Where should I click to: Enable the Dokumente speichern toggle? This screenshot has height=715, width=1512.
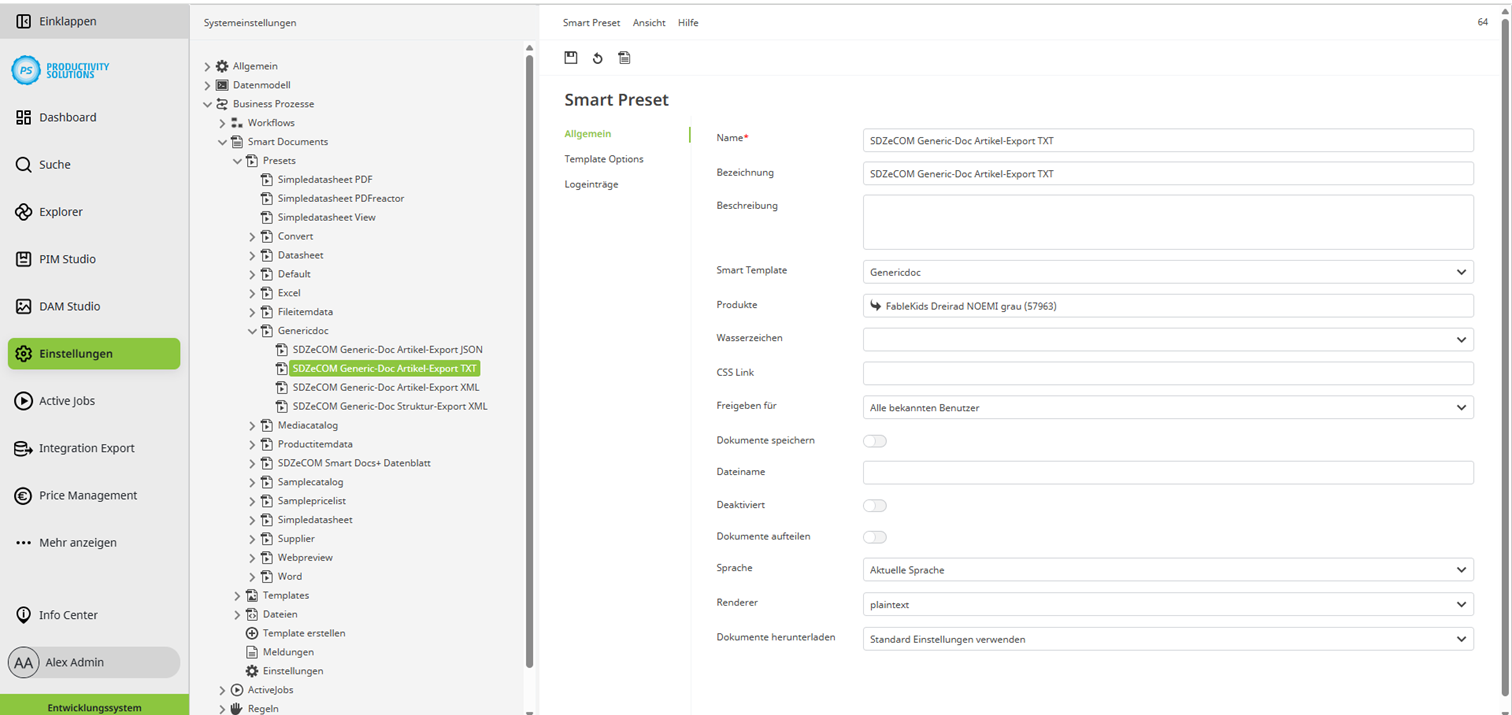point(875,440)
